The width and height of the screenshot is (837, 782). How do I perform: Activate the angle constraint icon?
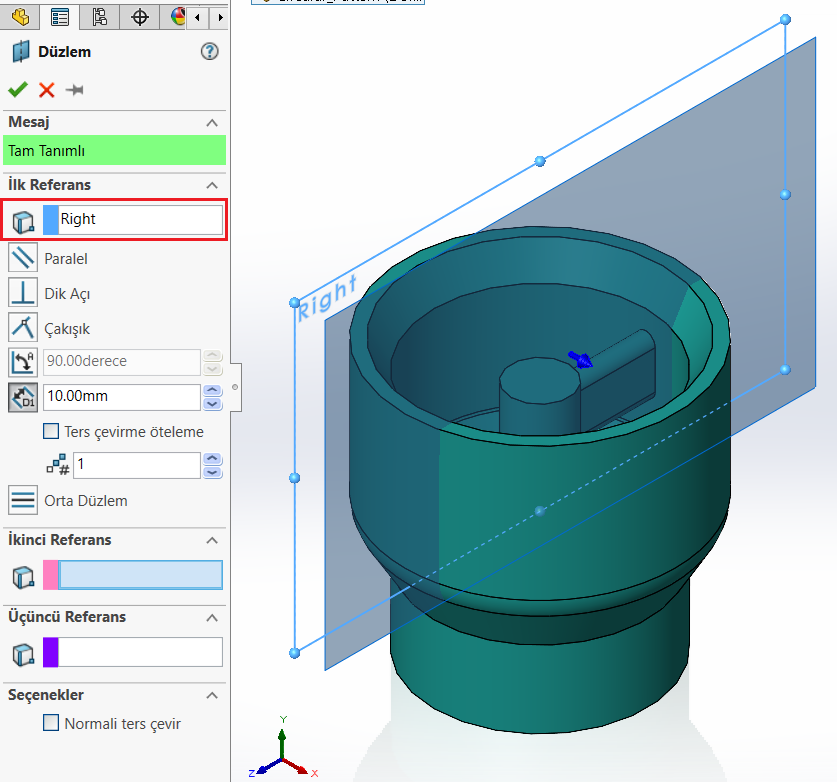pyautogui.click(x=22, y=362)
